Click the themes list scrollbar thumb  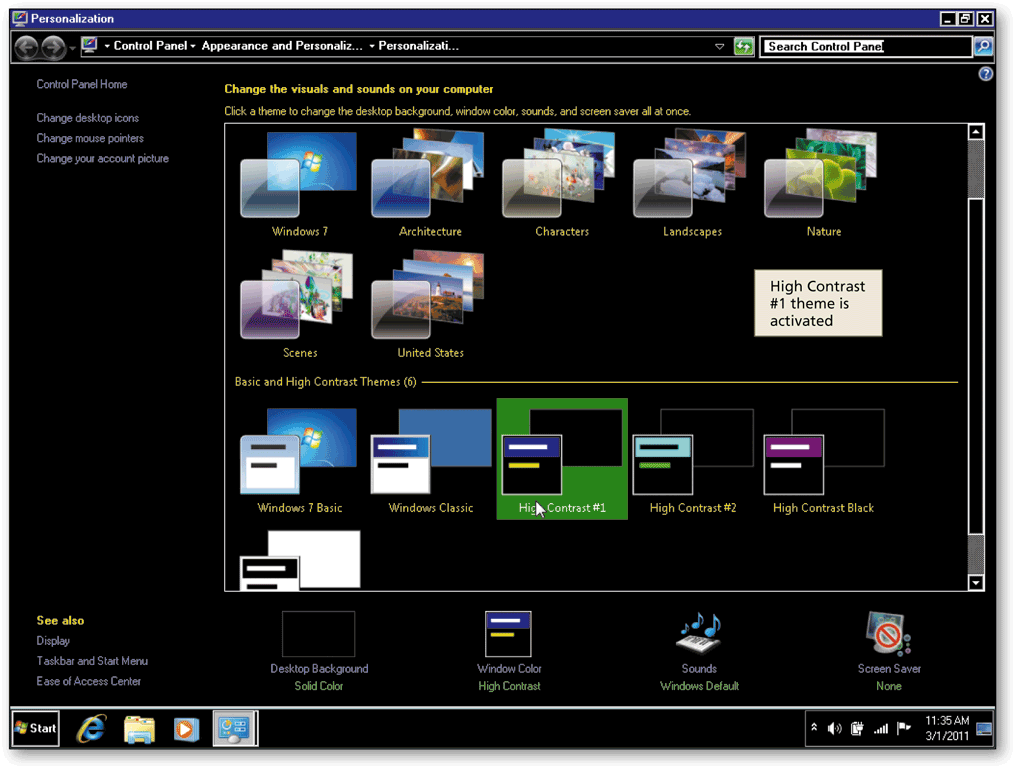pos(976,367)
